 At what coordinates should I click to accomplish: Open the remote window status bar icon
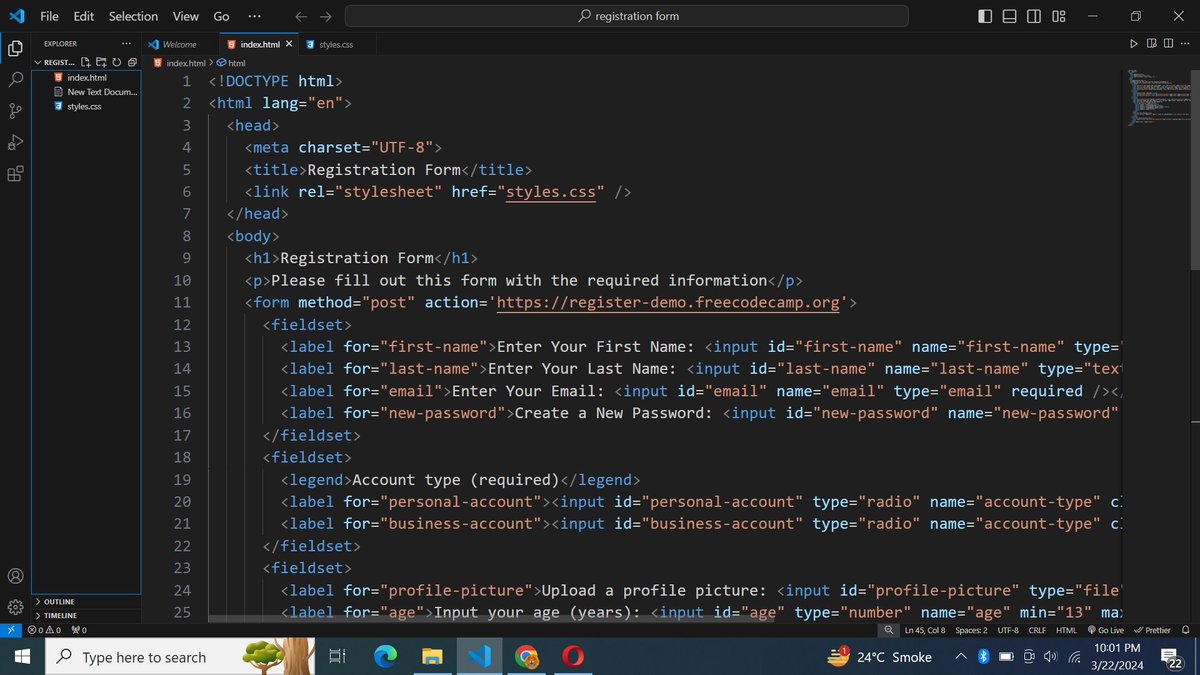click(x=10, y=630)
